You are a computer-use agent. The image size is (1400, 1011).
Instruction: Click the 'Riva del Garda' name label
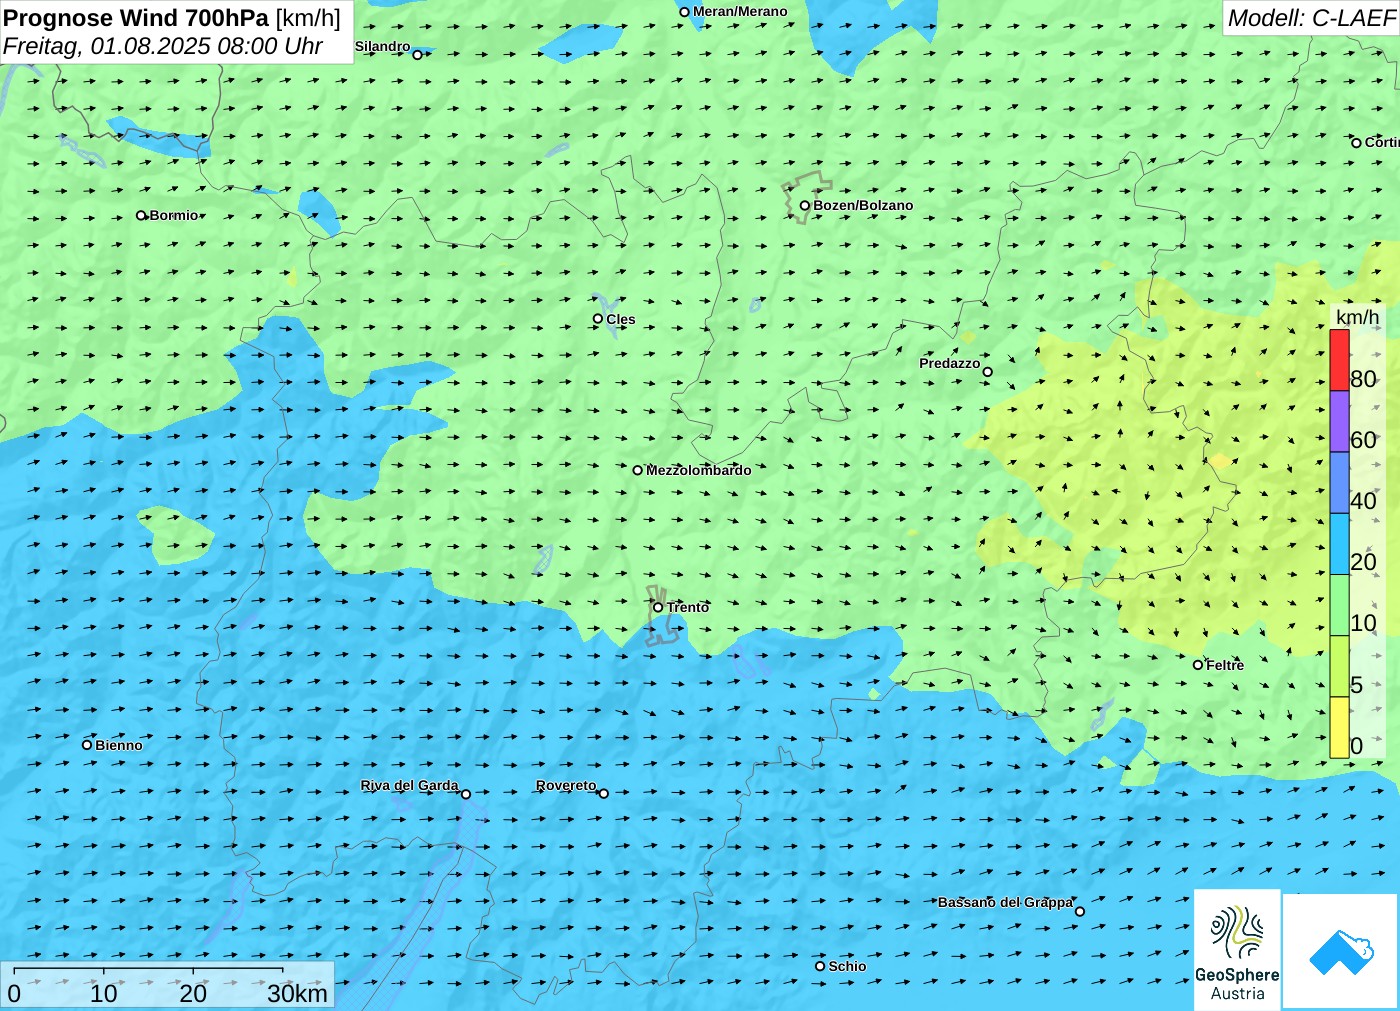409,786
